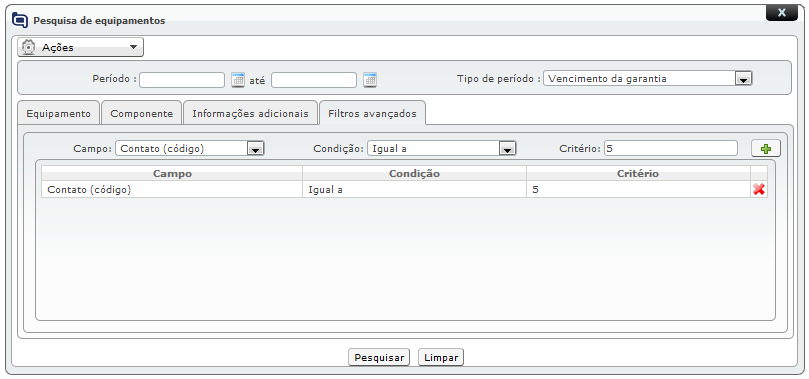Expand the Condição dropdown arrow
809x379 pixels.
pos(508,149)
